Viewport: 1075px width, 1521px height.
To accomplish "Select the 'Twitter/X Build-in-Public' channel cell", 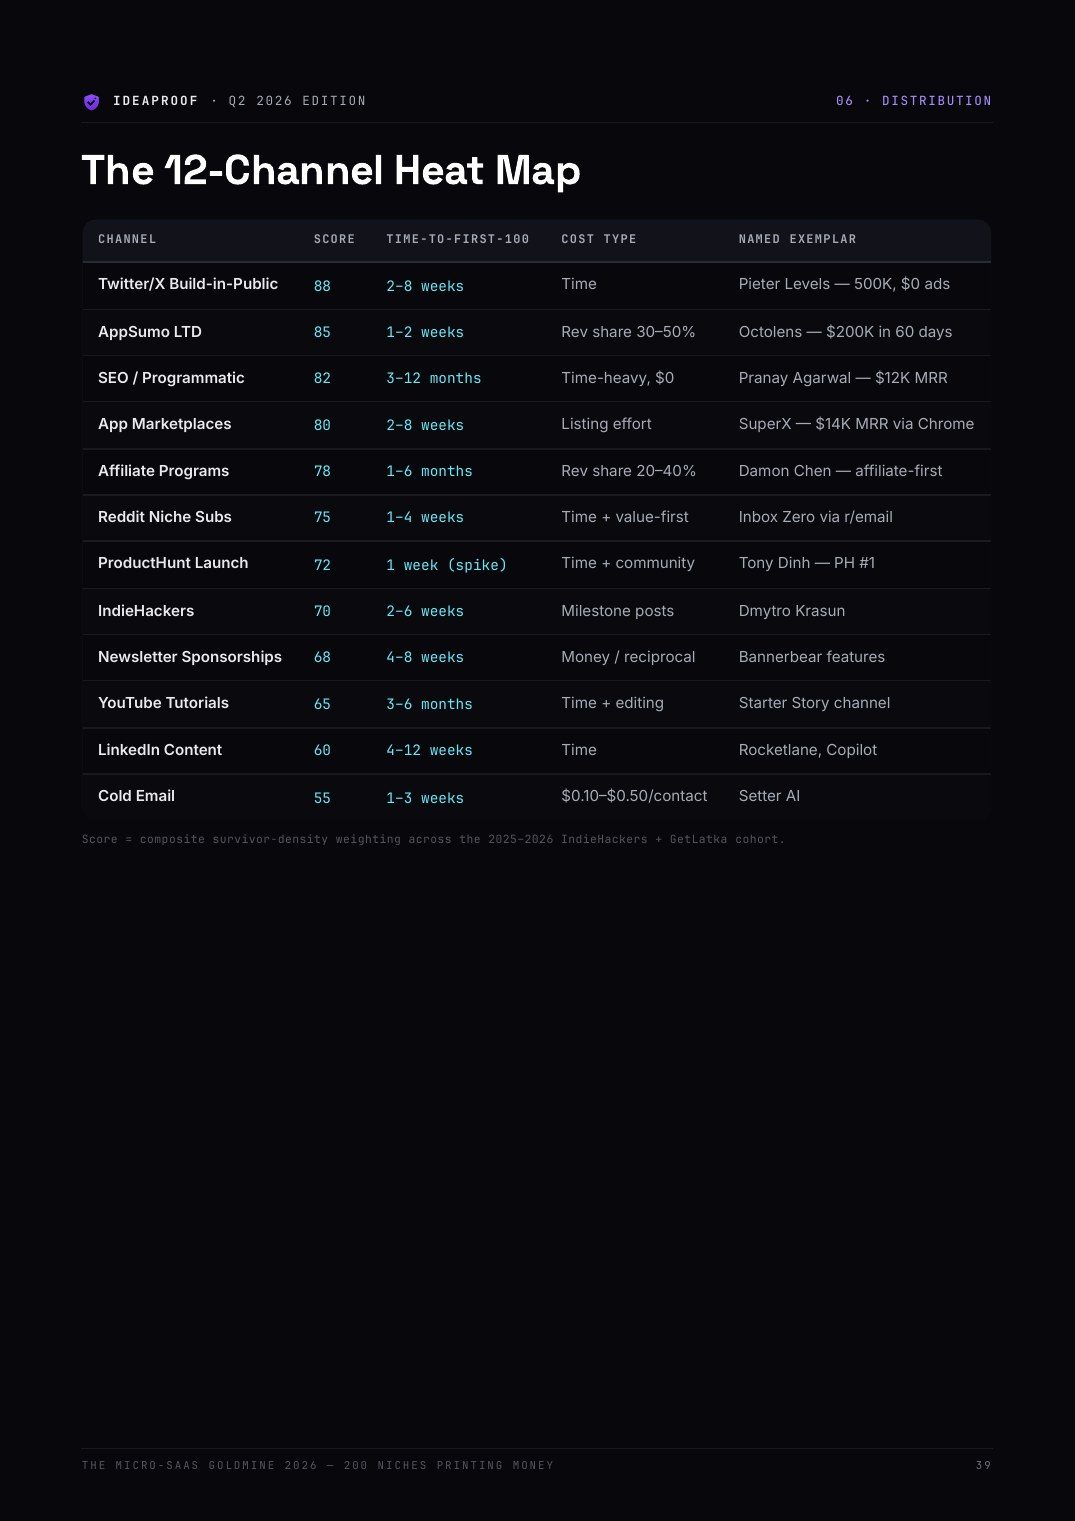I will (x=188, y=284).
